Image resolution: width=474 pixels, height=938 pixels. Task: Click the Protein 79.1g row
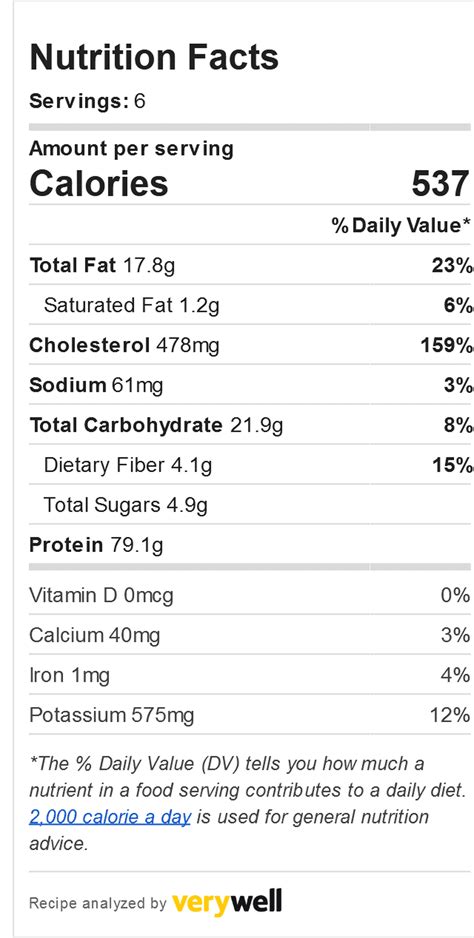(x=250, y=544)
